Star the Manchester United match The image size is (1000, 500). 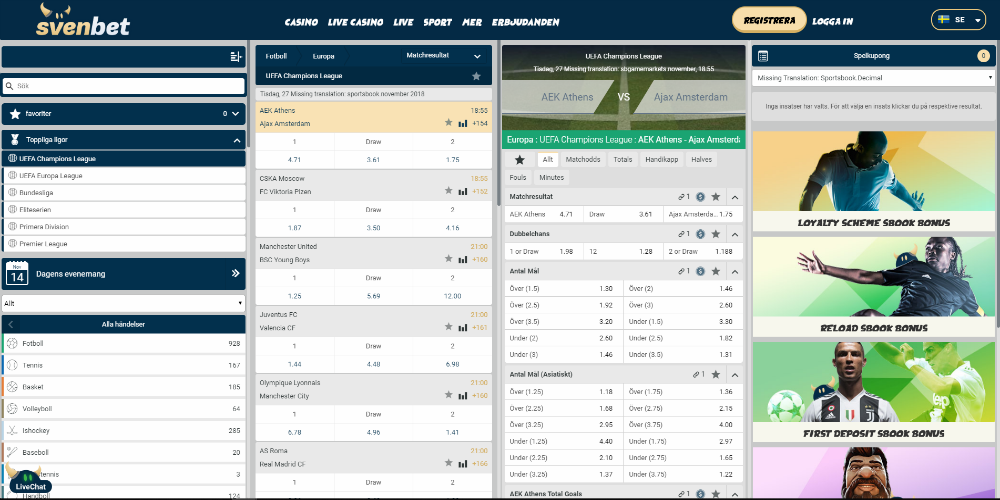click(x=448, y=259)
